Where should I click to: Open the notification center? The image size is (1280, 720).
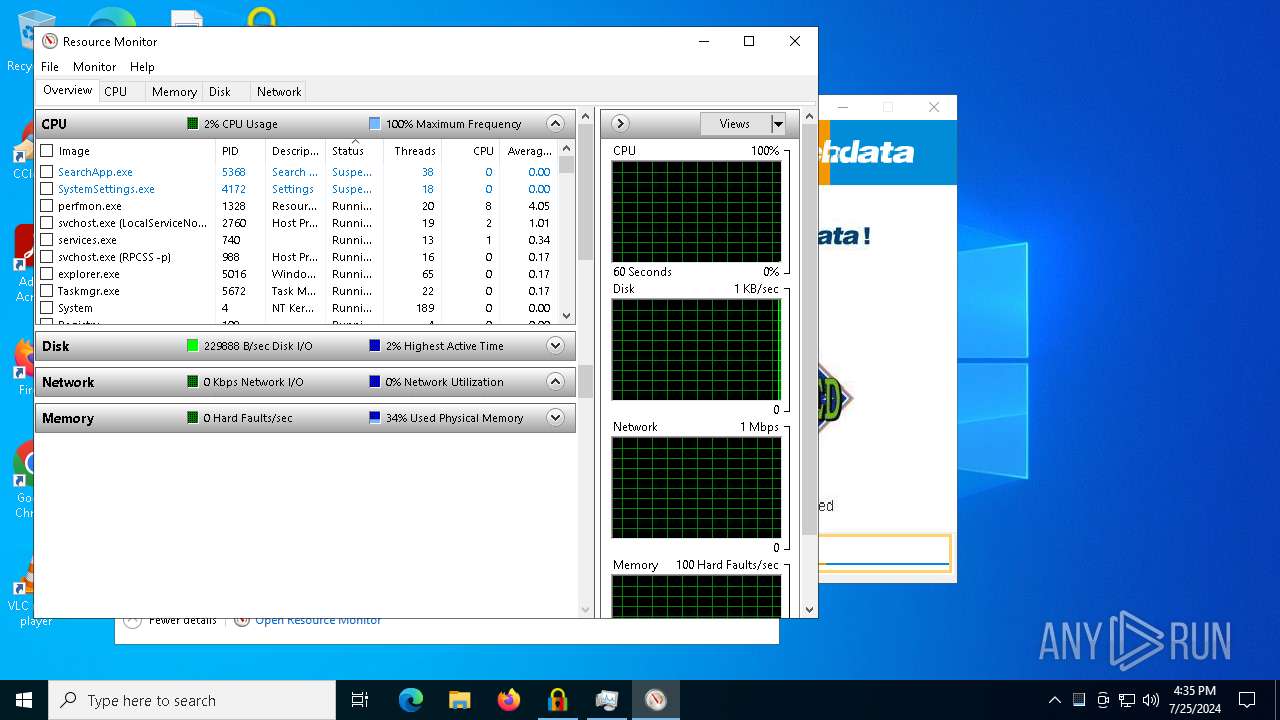coord(1247,700)
